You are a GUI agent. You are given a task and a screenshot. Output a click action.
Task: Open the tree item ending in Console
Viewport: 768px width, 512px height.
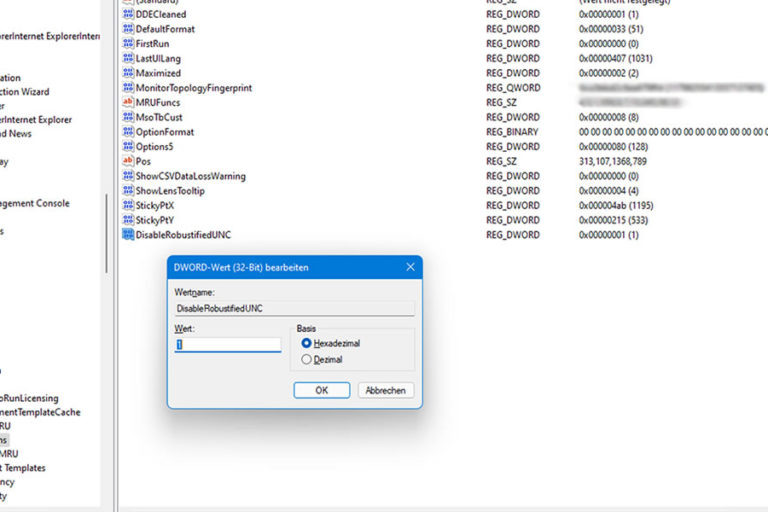[34, 203]
